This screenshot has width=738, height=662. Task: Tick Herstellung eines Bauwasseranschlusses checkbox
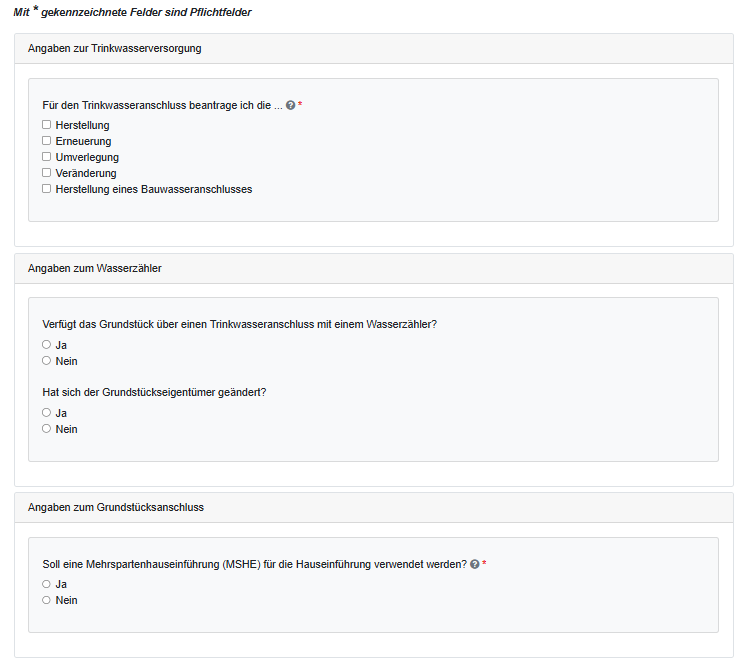46,189
